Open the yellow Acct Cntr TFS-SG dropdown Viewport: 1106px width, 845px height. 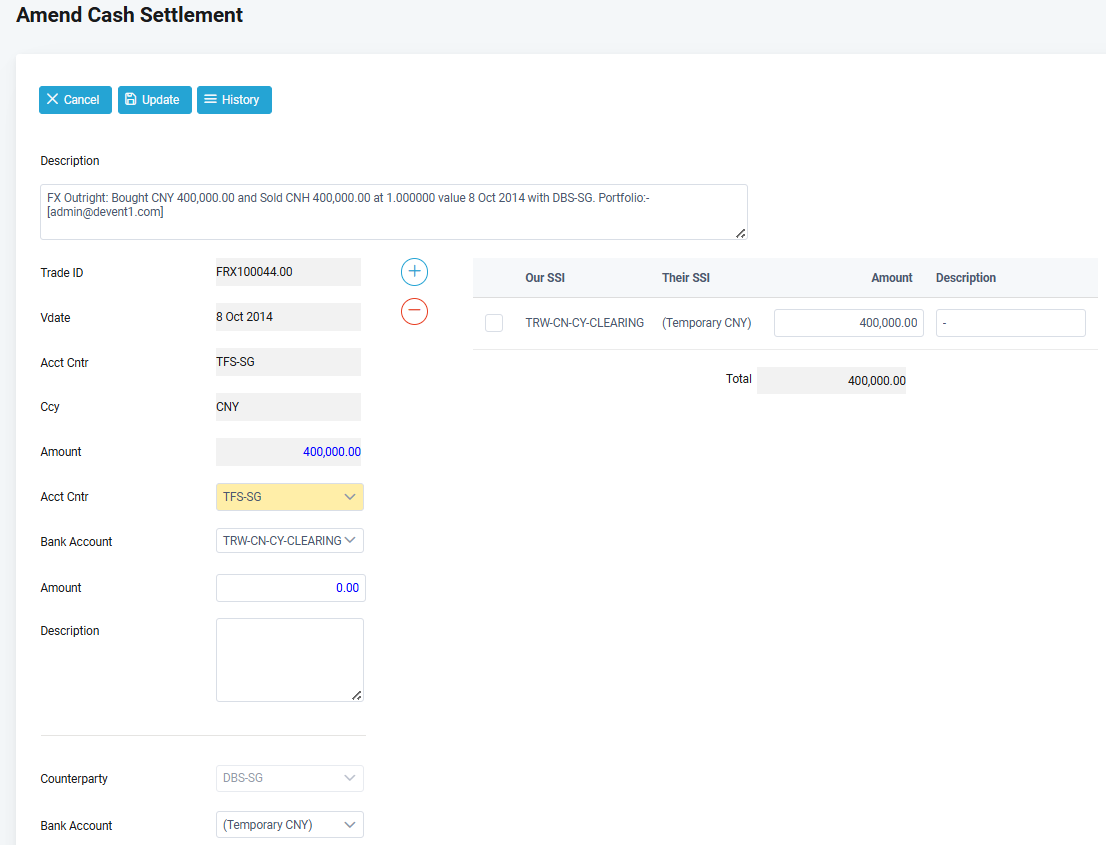point(289,497)
